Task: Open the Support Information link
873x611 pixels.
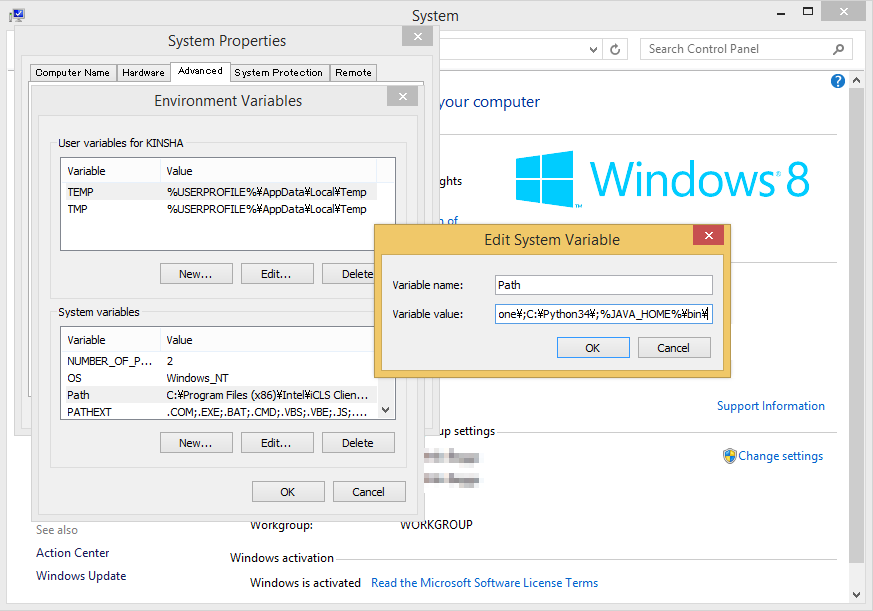Action: pyautogui.click(x=770, y=406)
